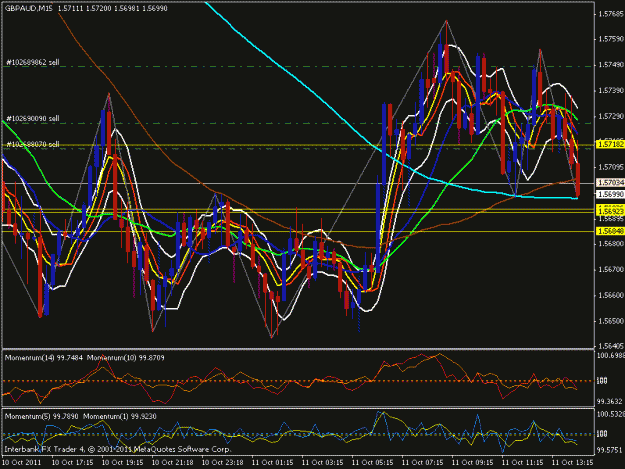Click the 11 Oct 03:15 time label
The width and height of the screenshot is (625, 469).
322,463
